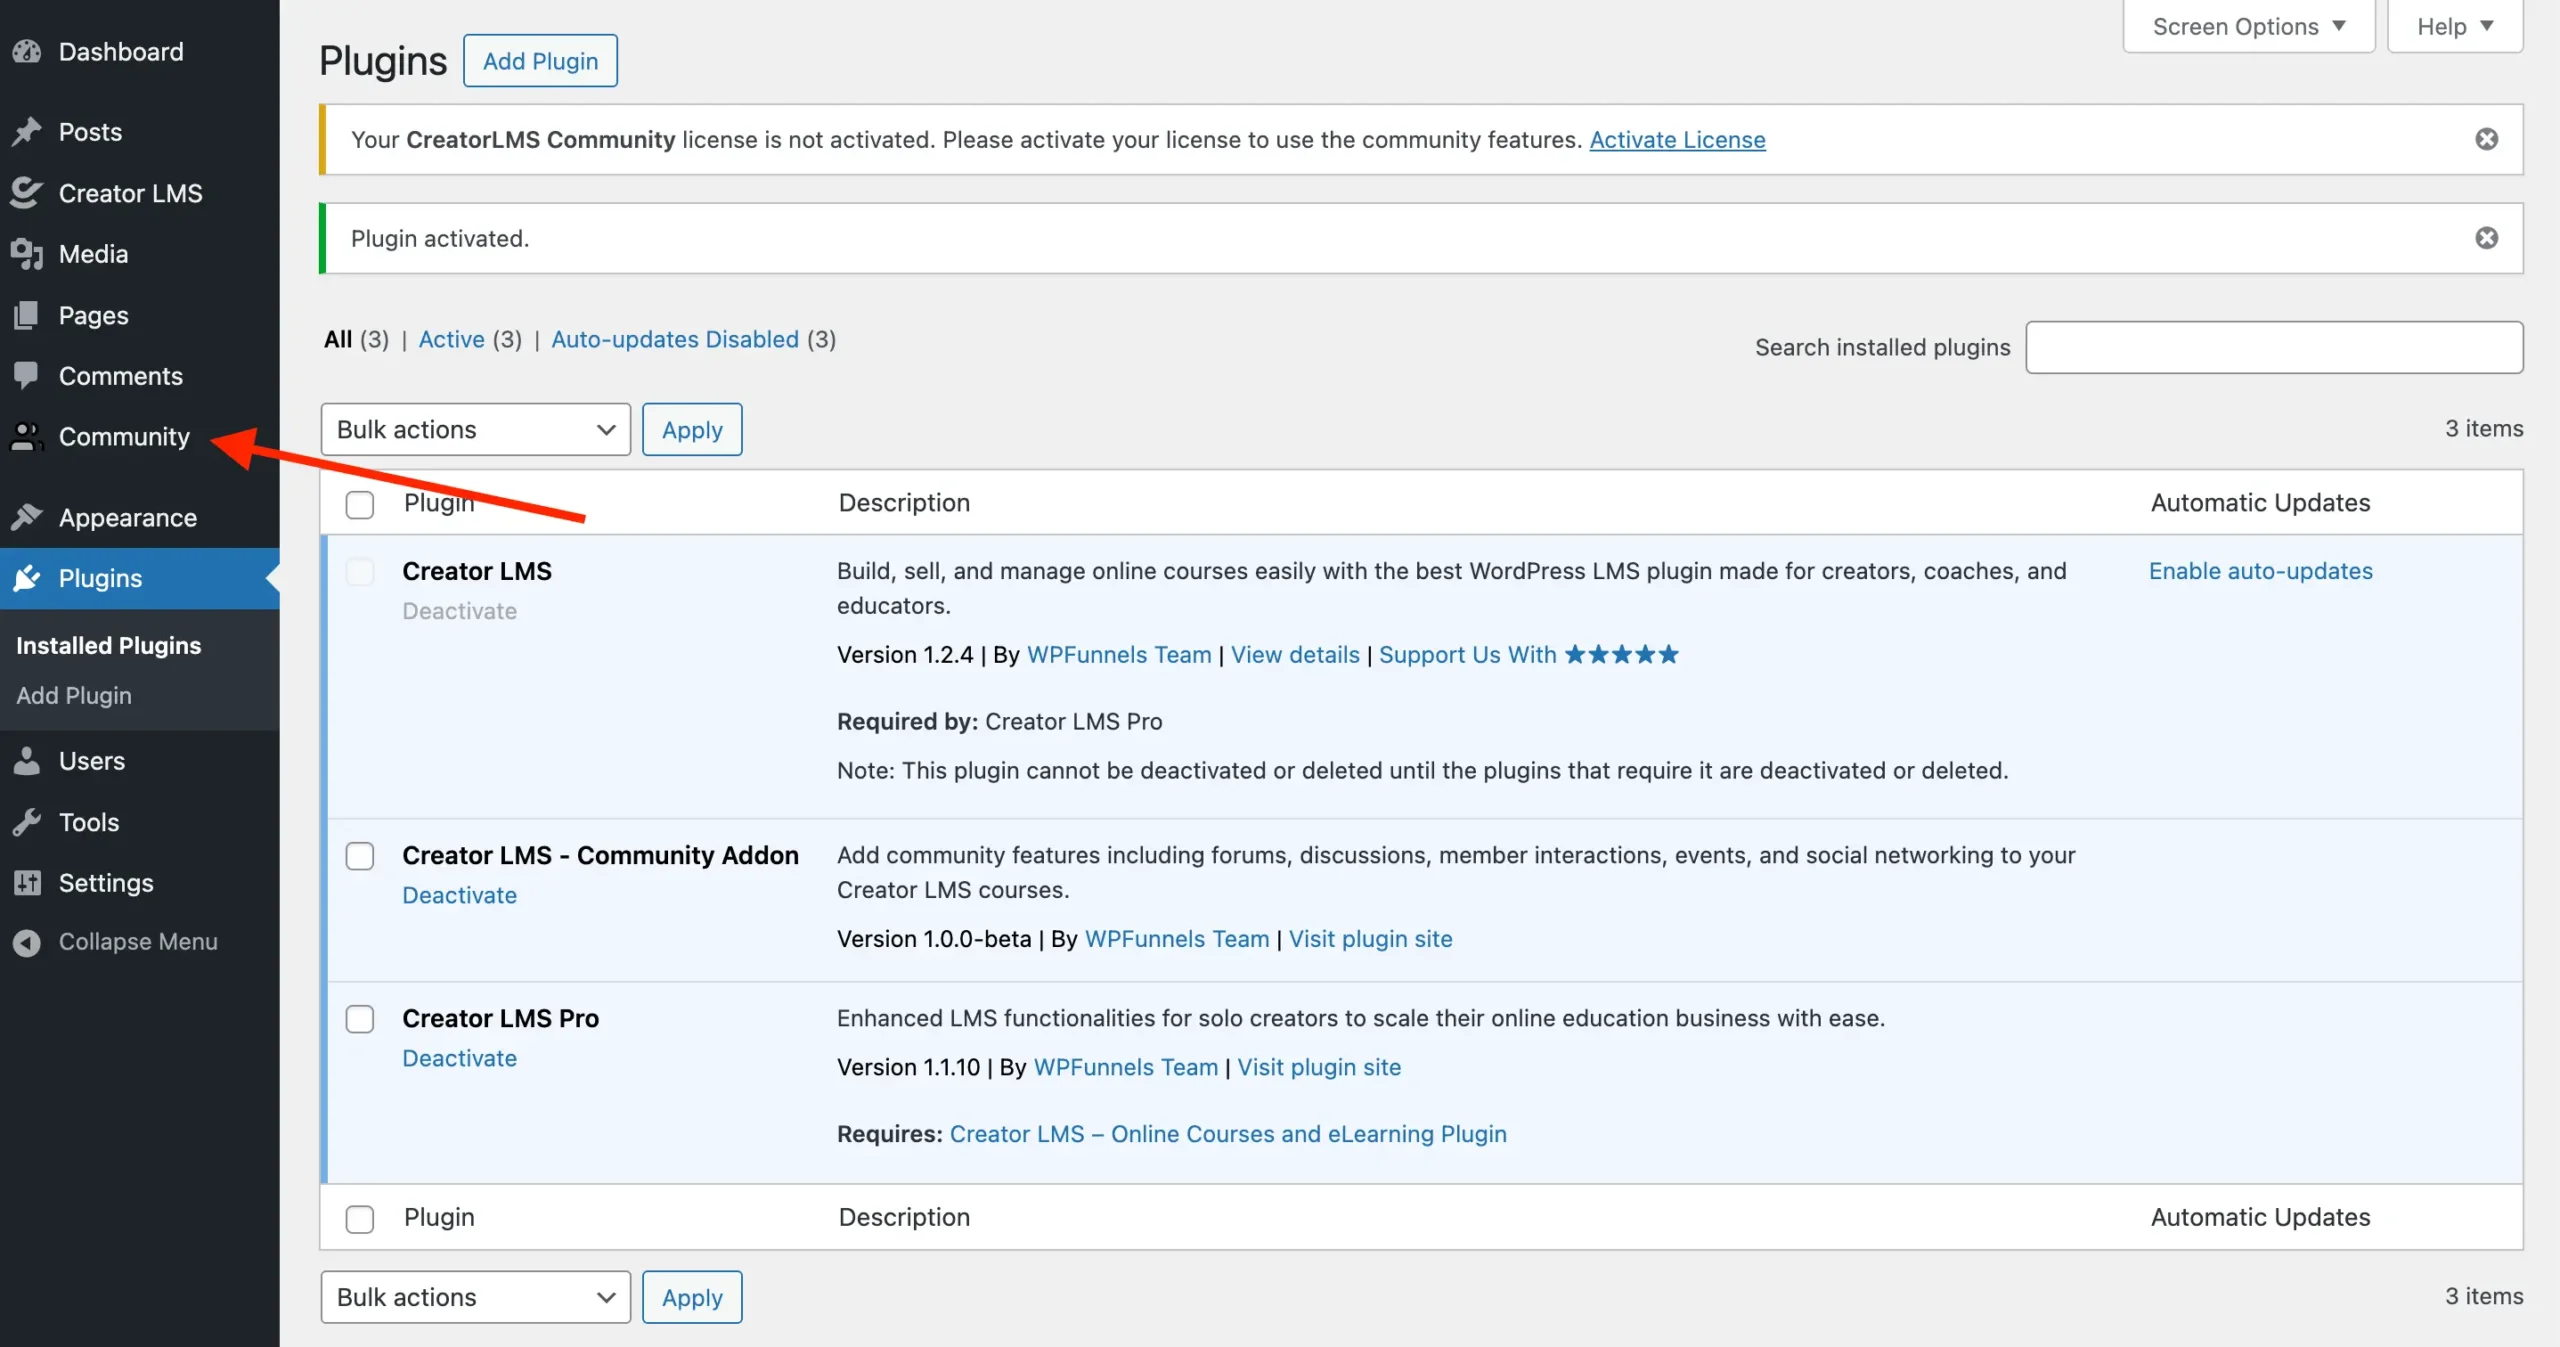Expand the Help panel
Viewport: 2560px width, 1347px height.
[x=2453, y=26]
